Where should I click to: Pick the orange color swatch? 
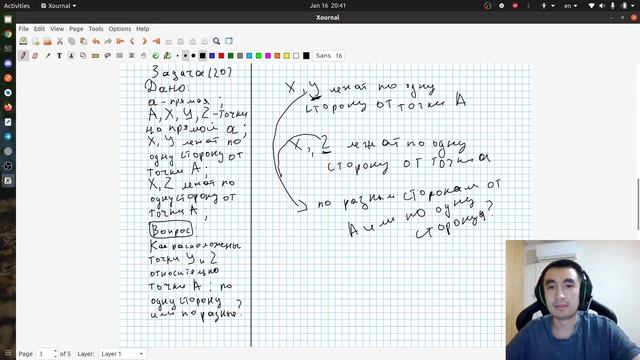tap(278, 56)
